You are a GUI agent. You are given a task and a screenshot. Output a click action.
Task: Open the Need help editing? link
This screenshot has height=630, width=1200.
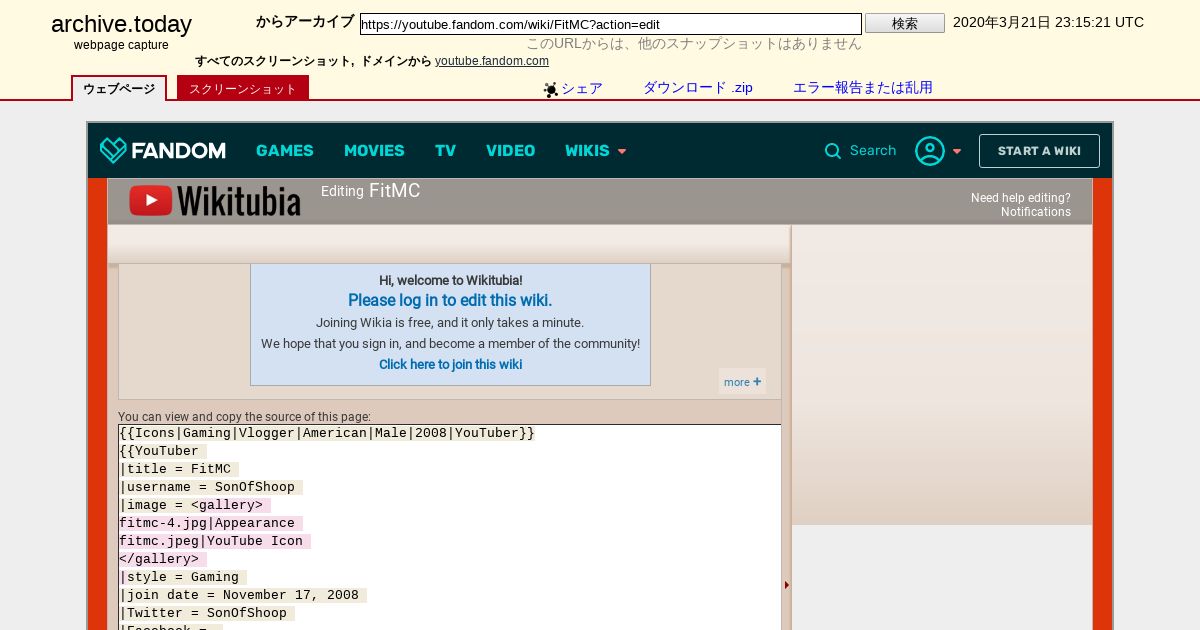click(1021, 198)
